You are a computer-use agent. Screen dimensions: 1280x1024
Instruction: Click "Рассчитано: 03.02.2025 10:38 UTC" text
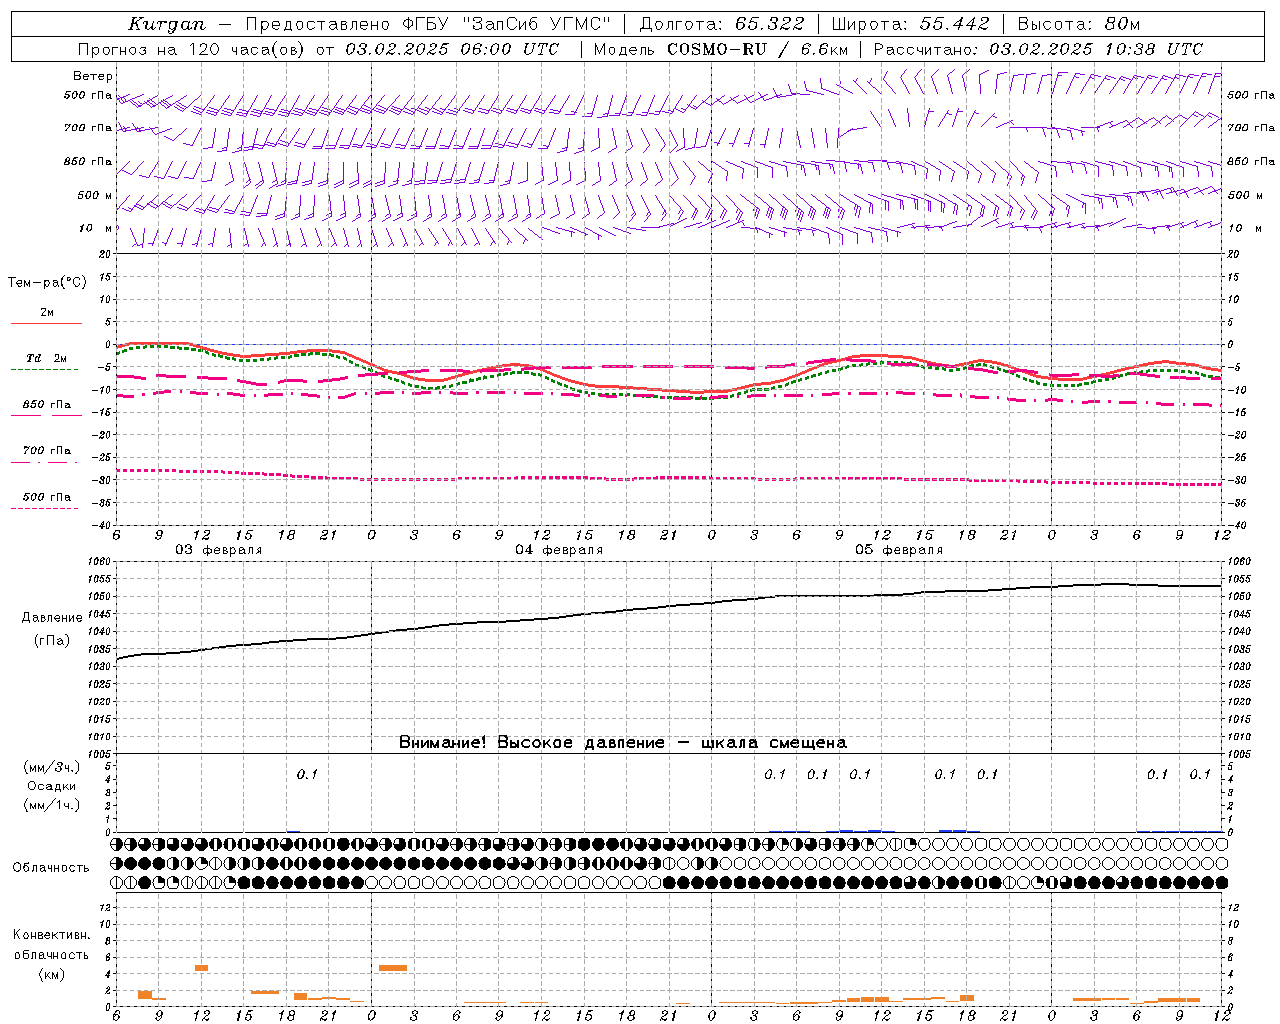1038,49
